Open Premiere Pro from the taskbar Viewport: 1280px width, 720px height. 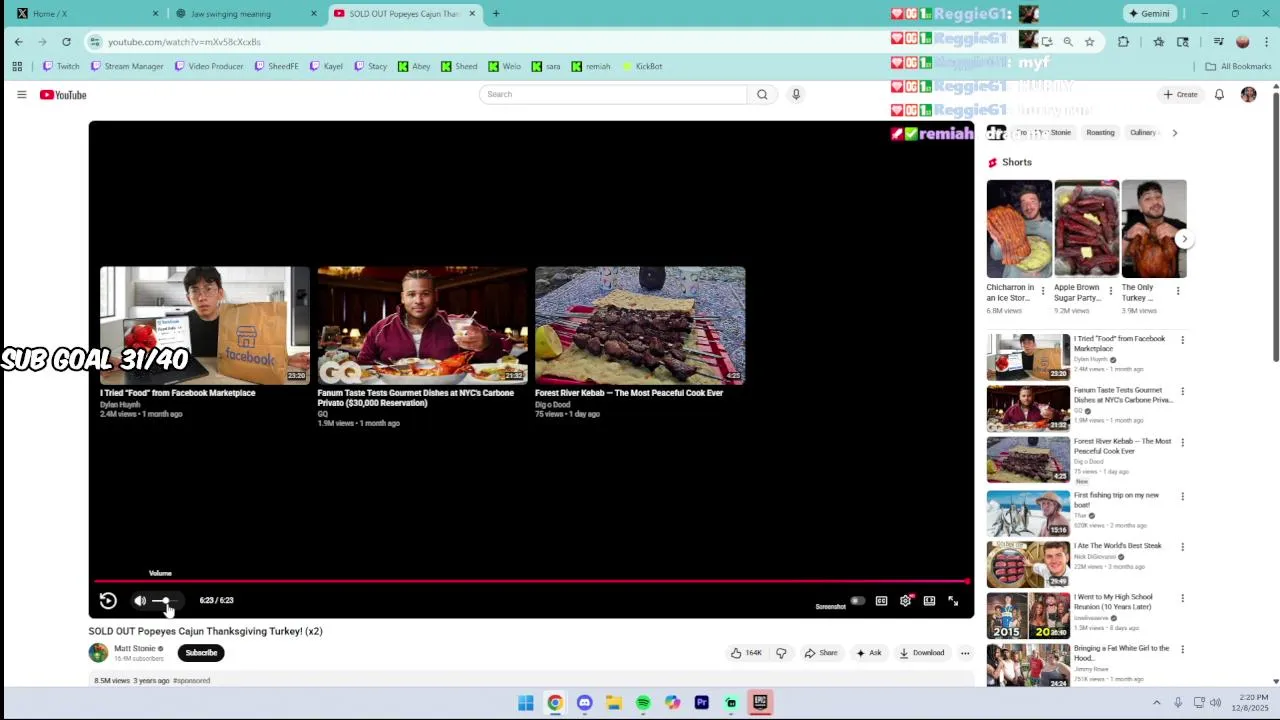701,702
